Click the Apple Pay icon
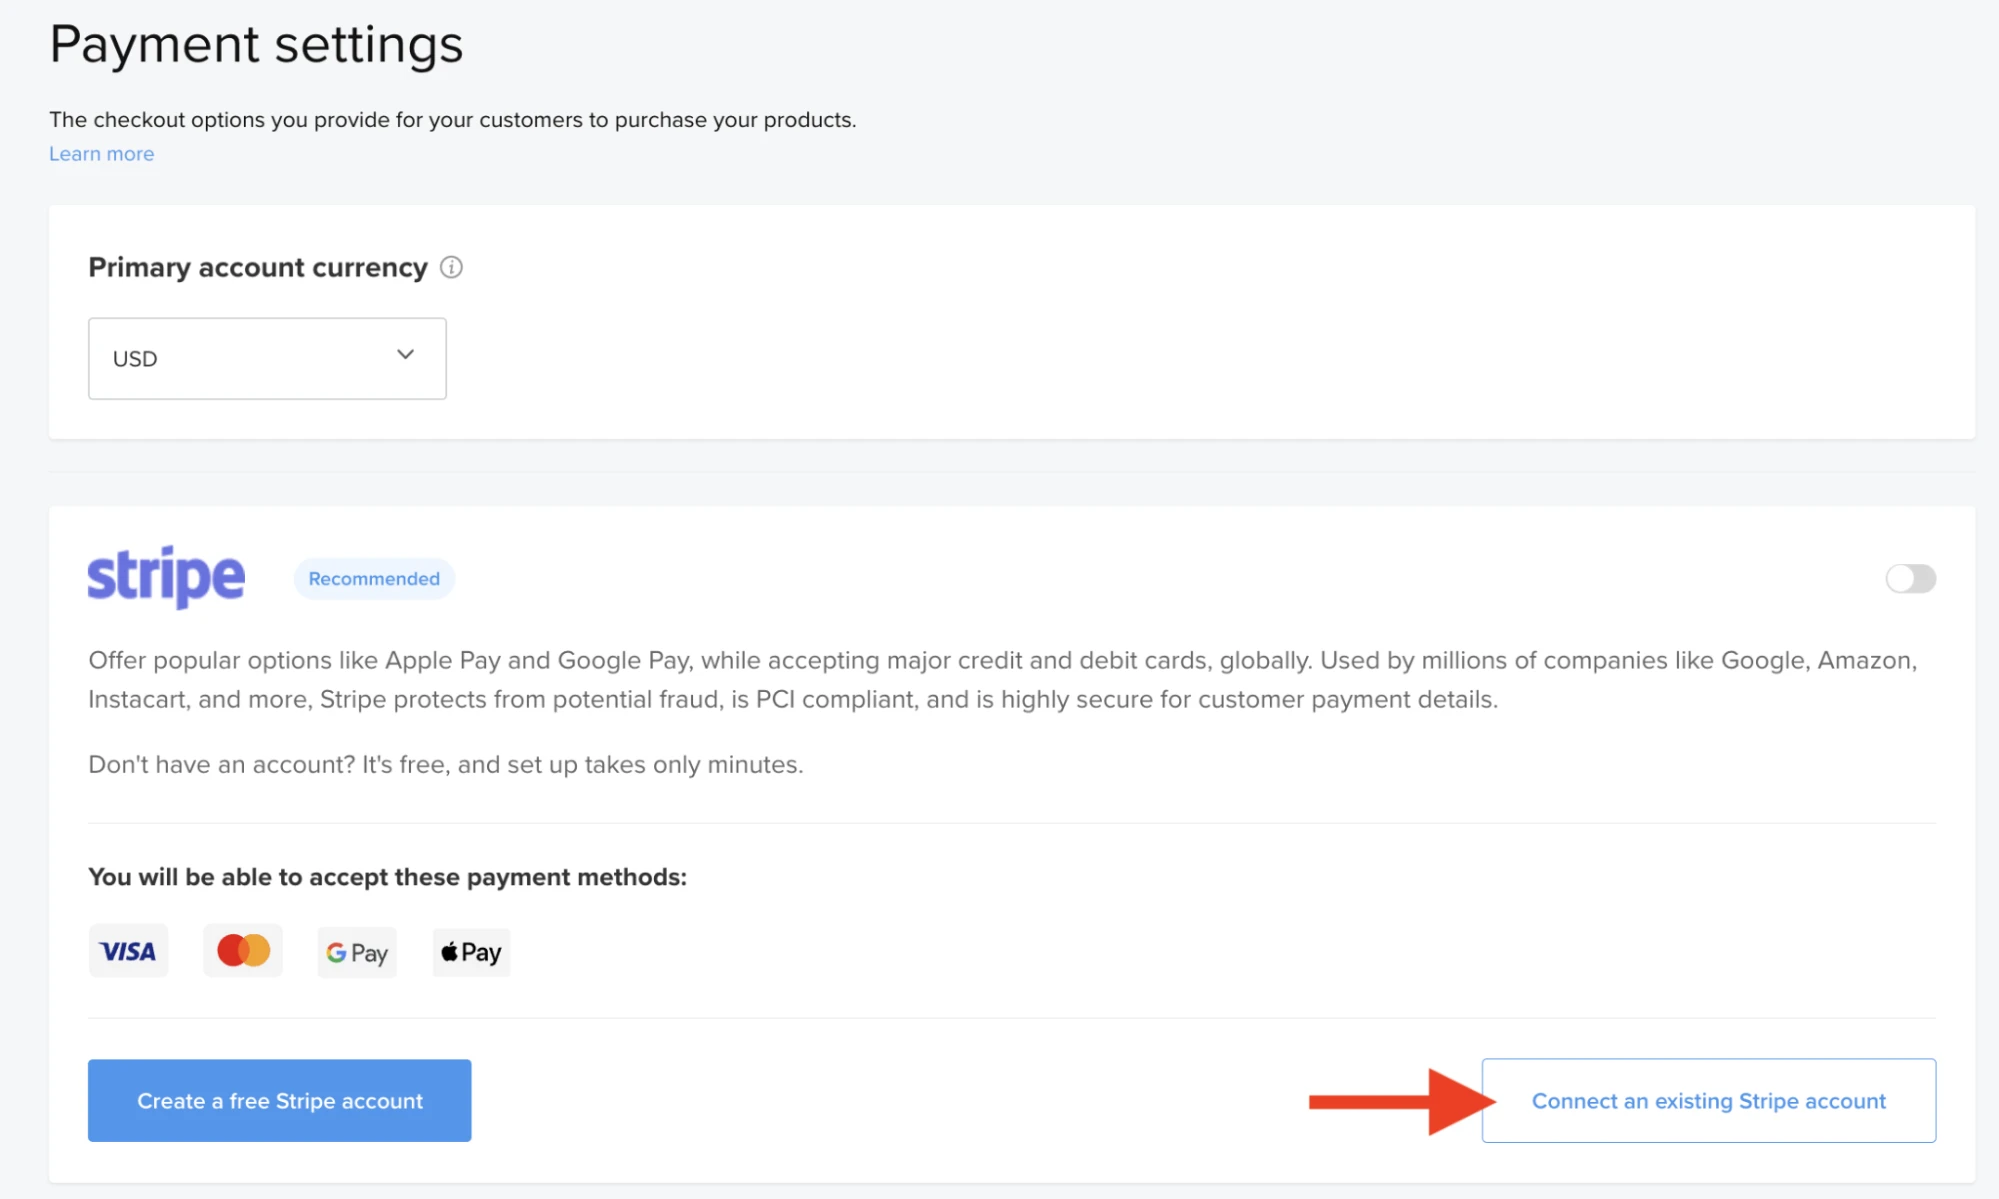This screenshot has height=1199, width=1999. [470, 951]
